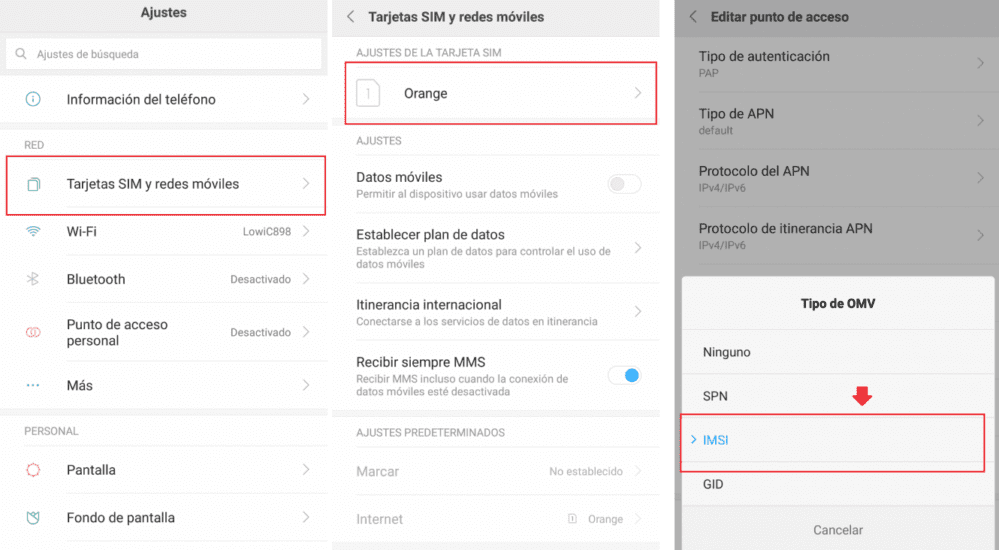This screenshot has height=550, width=999.
Task: Click the search magnifier icon in Ajustes
Action: pos(21,54)
